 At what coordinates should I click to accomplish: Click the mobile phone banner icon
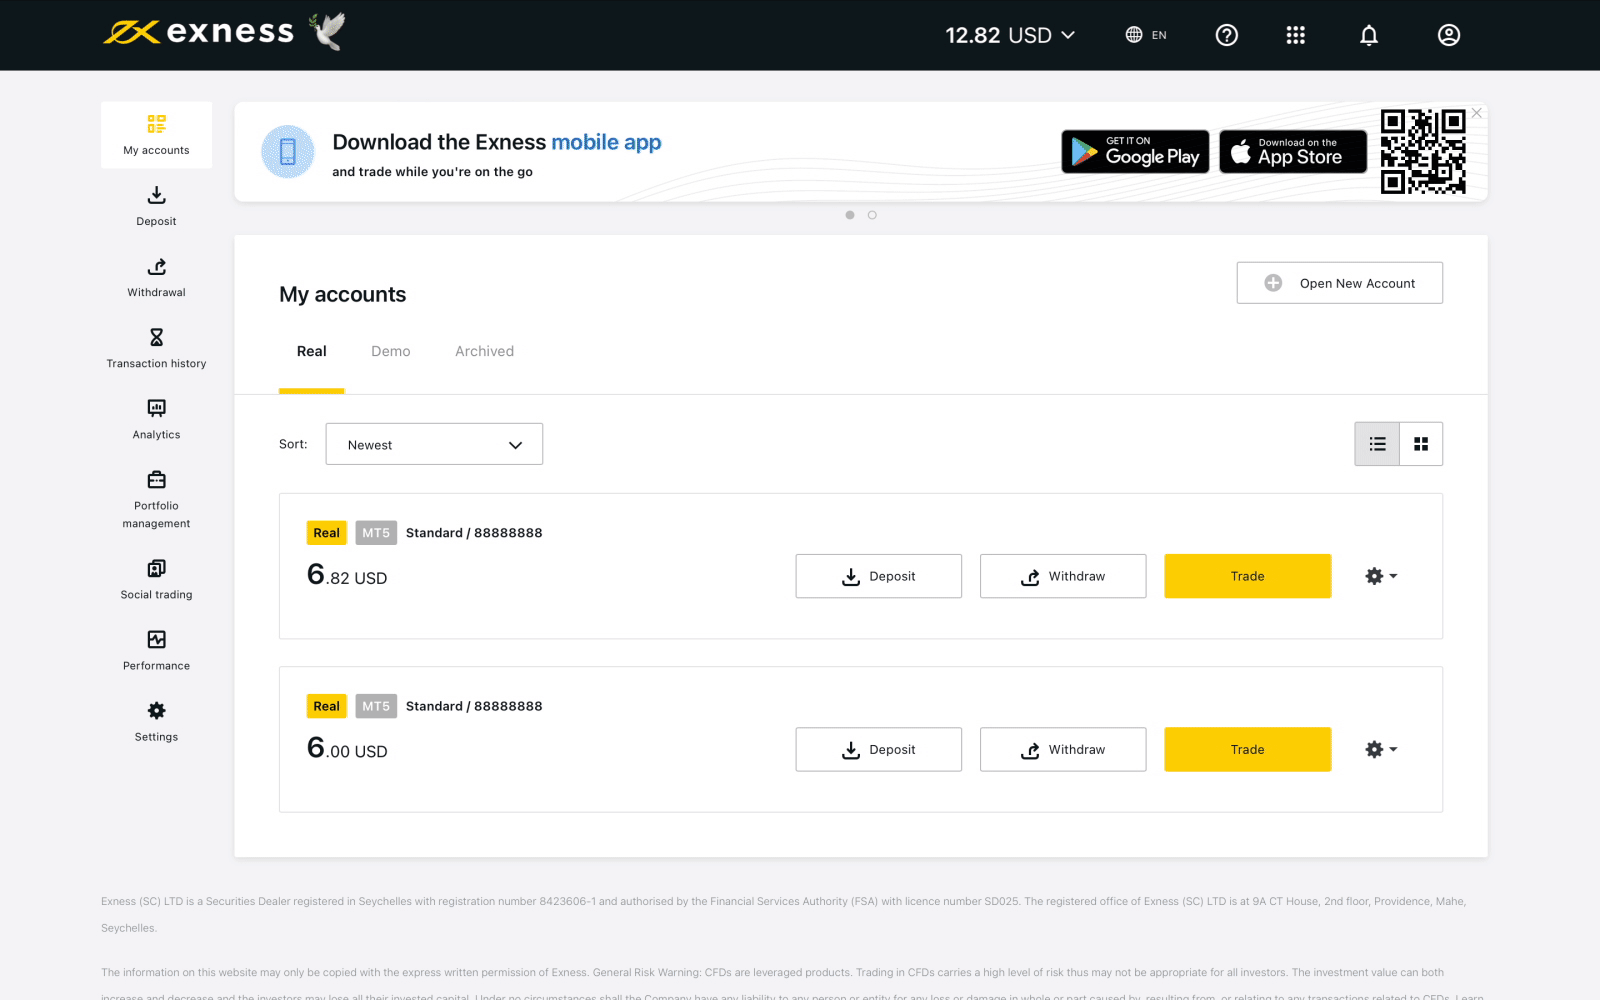288,152
